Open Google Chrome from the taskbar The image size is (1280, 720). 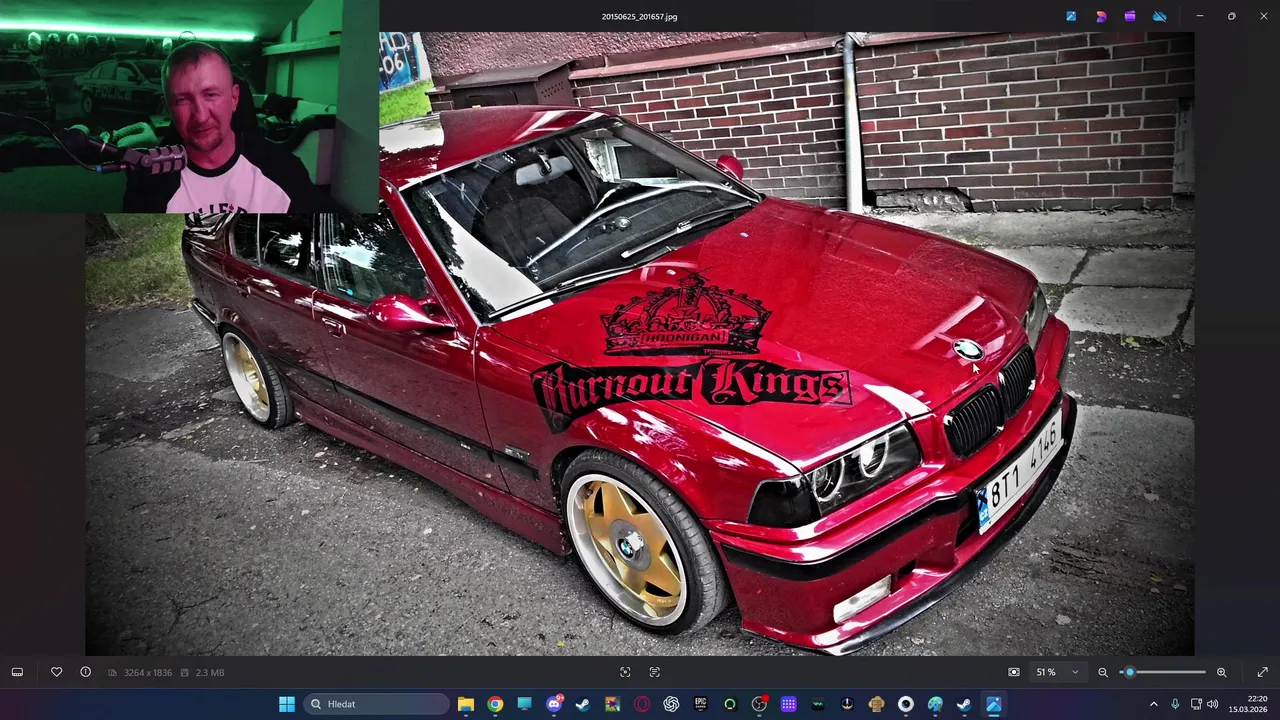(495, 704)
